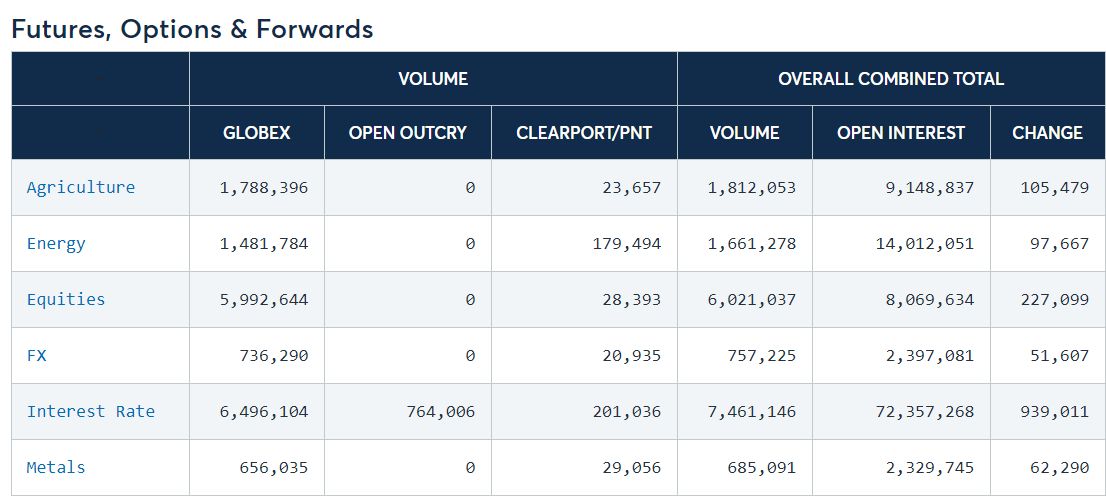Click the OPEN OUTCRY column header

click(408, 133)
